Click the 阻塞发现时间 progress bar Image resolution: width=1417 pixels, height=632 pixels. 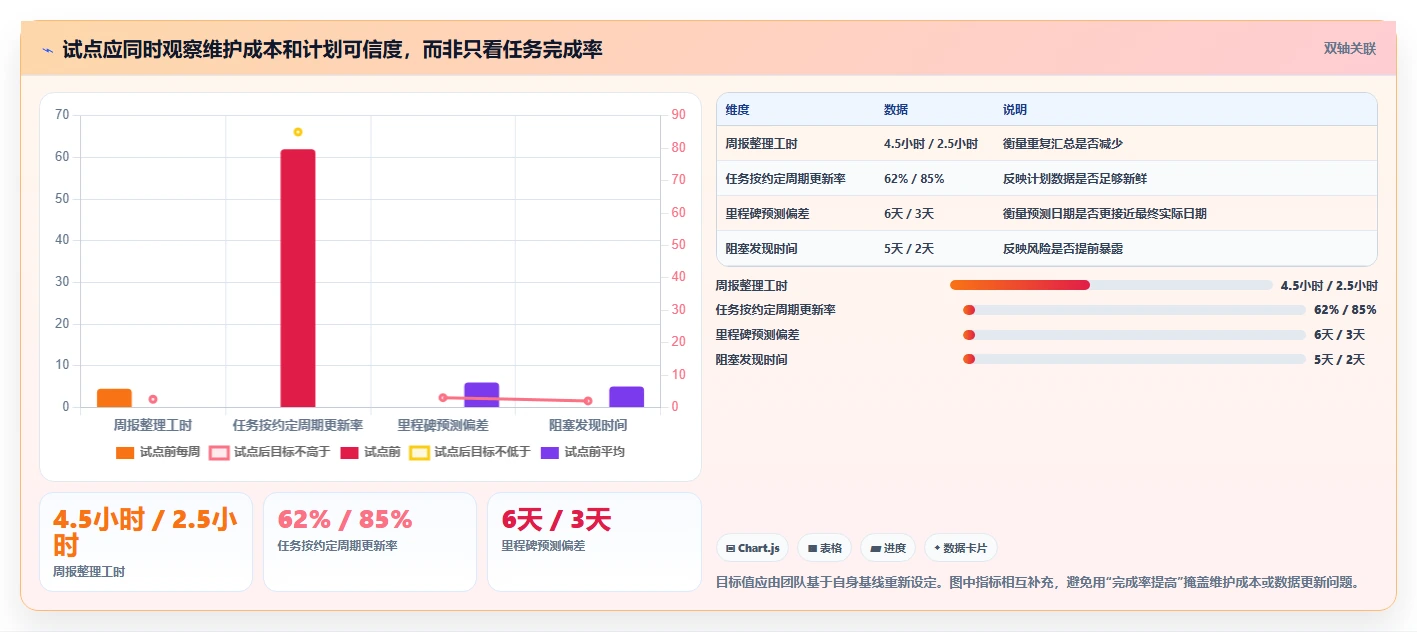point(1134,360)
